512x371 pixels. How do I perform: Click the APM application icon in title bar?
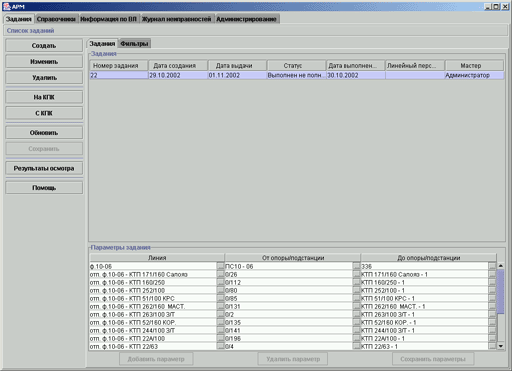pyautogui.click(x=7, y=6)
